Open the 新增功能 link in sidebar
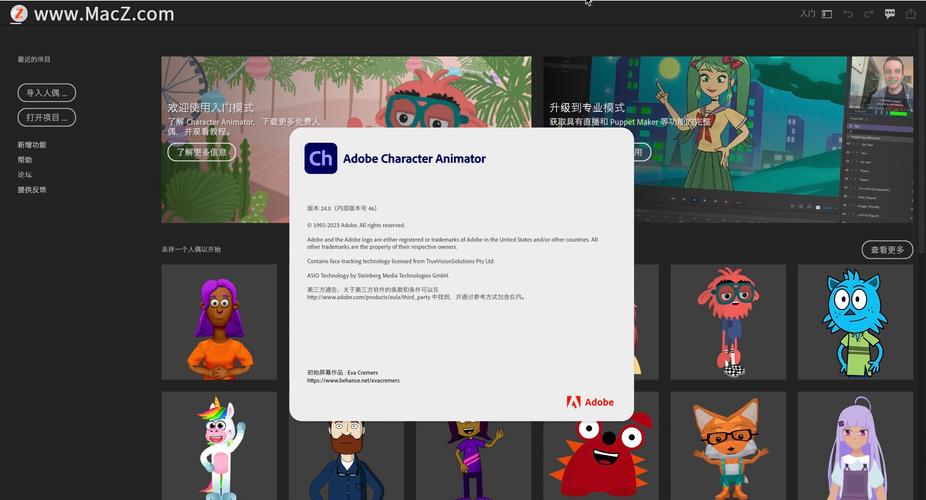The width and height of the screenshot is (926, 500). [32, 145]
